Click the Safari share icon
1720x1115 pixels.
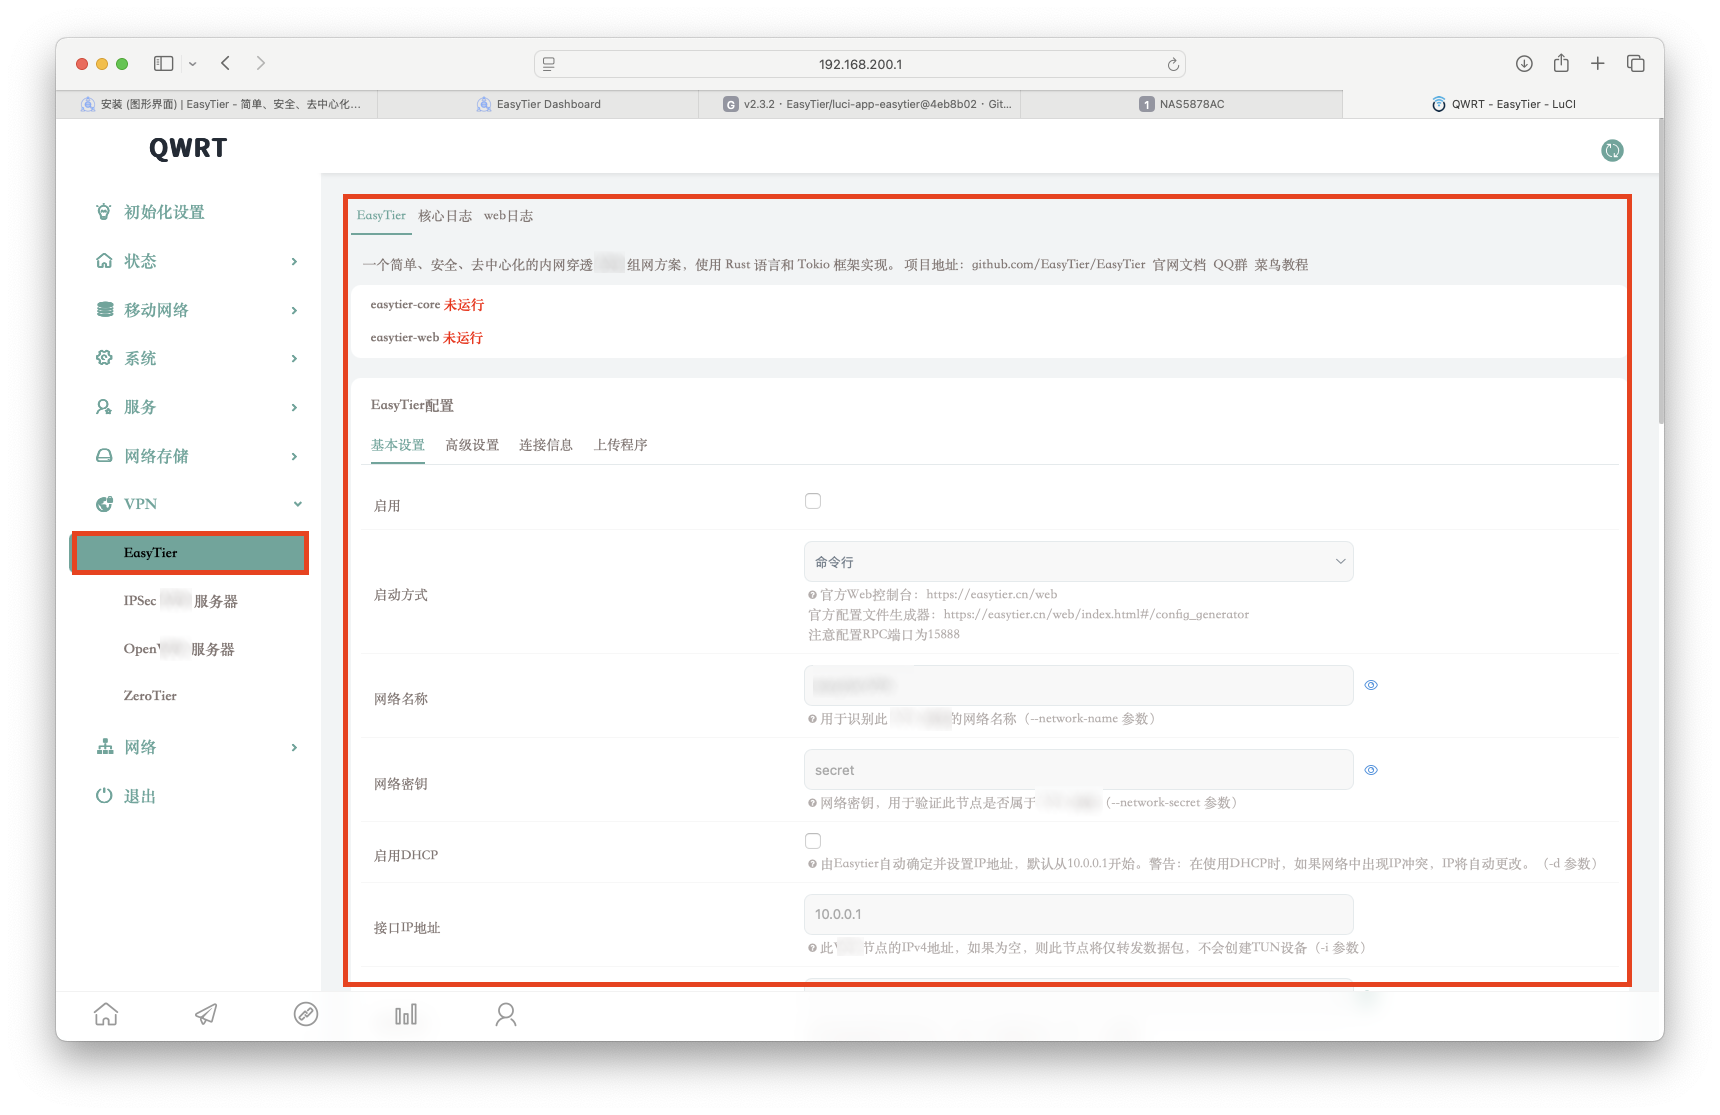[x=1561, y=64]
